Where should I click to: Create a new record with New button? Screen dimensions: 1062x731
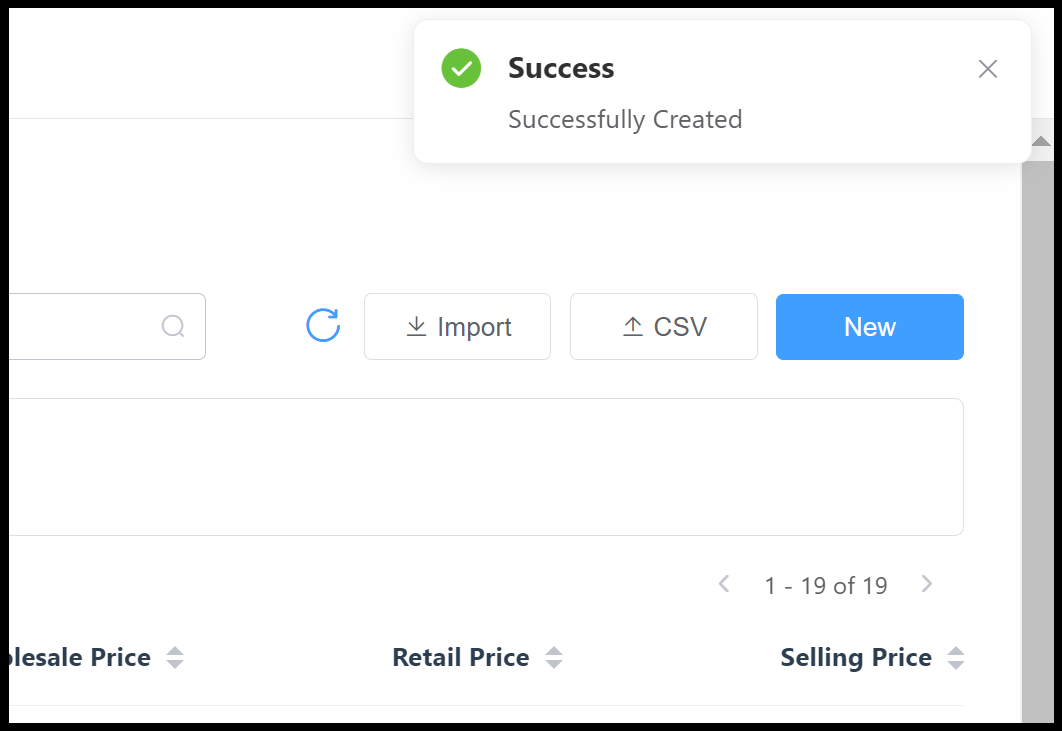tap(868, 326)
